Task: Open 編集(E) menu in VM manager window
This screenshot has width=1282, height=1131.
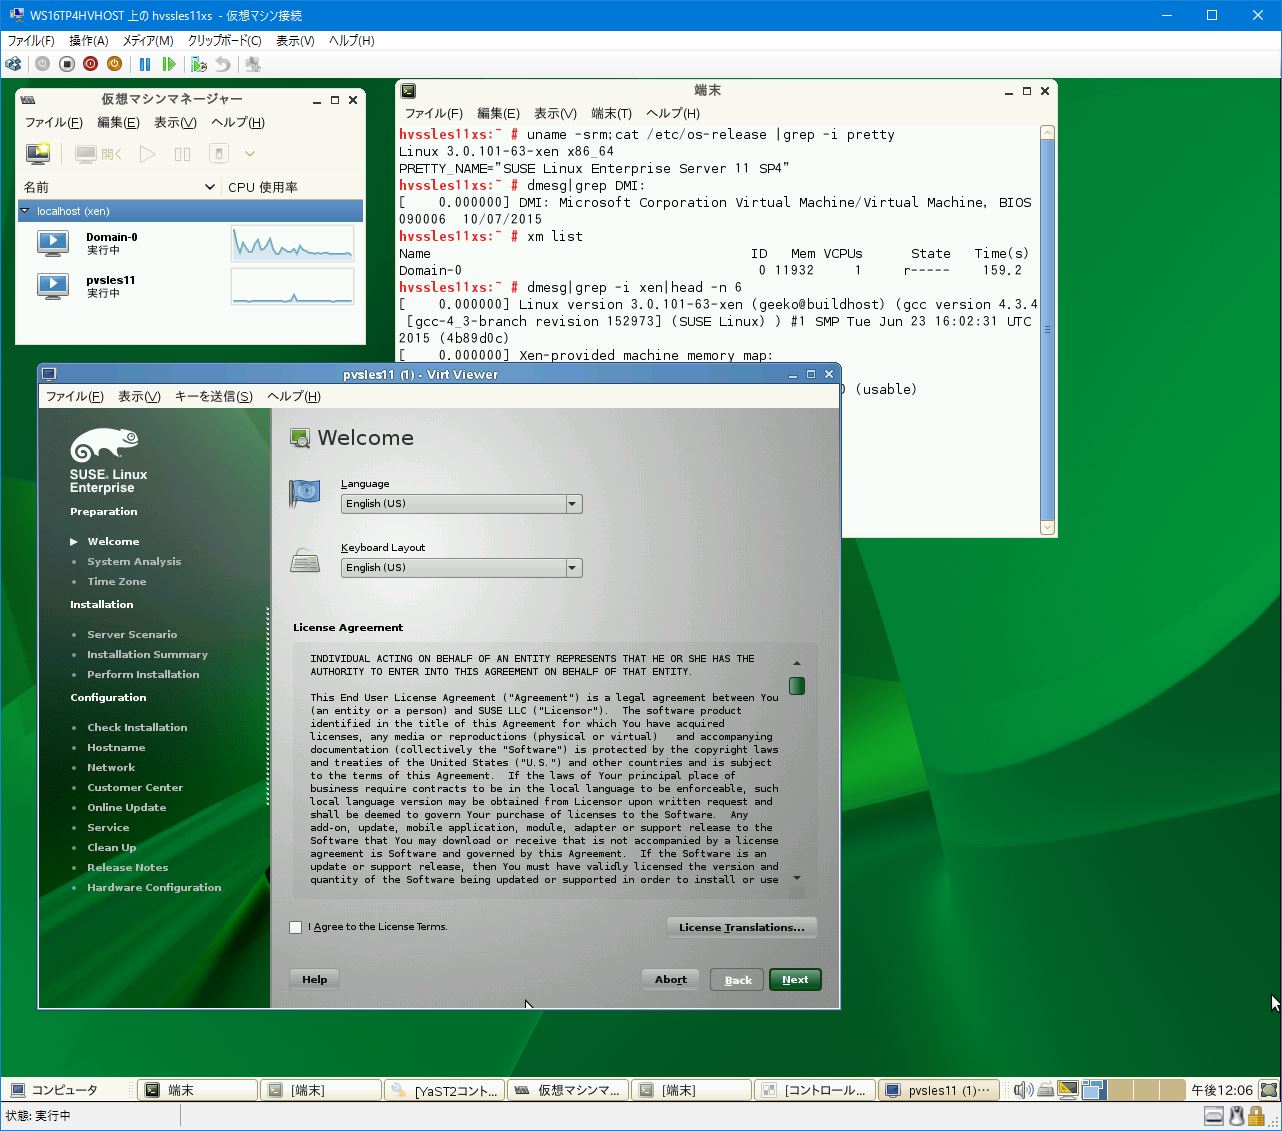Action: [118, 122]
